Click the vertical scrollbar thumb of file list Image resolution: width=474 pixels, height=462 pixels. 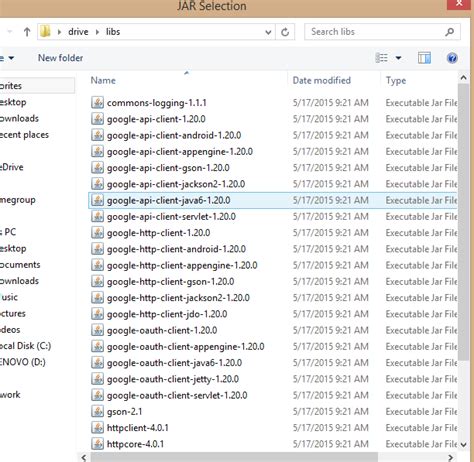(463, 222)
